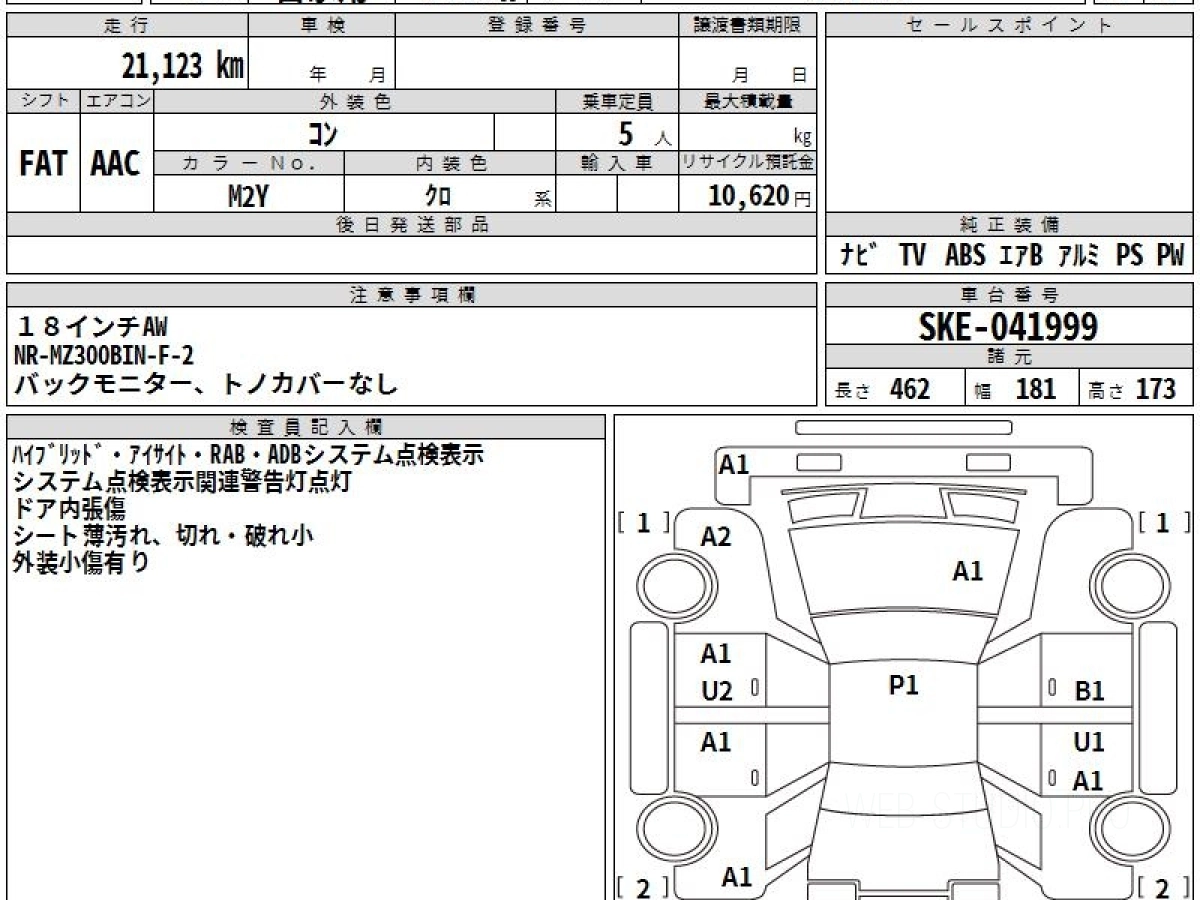The image size is (1200, 900).
Task: Select the 走行 header cell
Action: (x=127, y=26)
